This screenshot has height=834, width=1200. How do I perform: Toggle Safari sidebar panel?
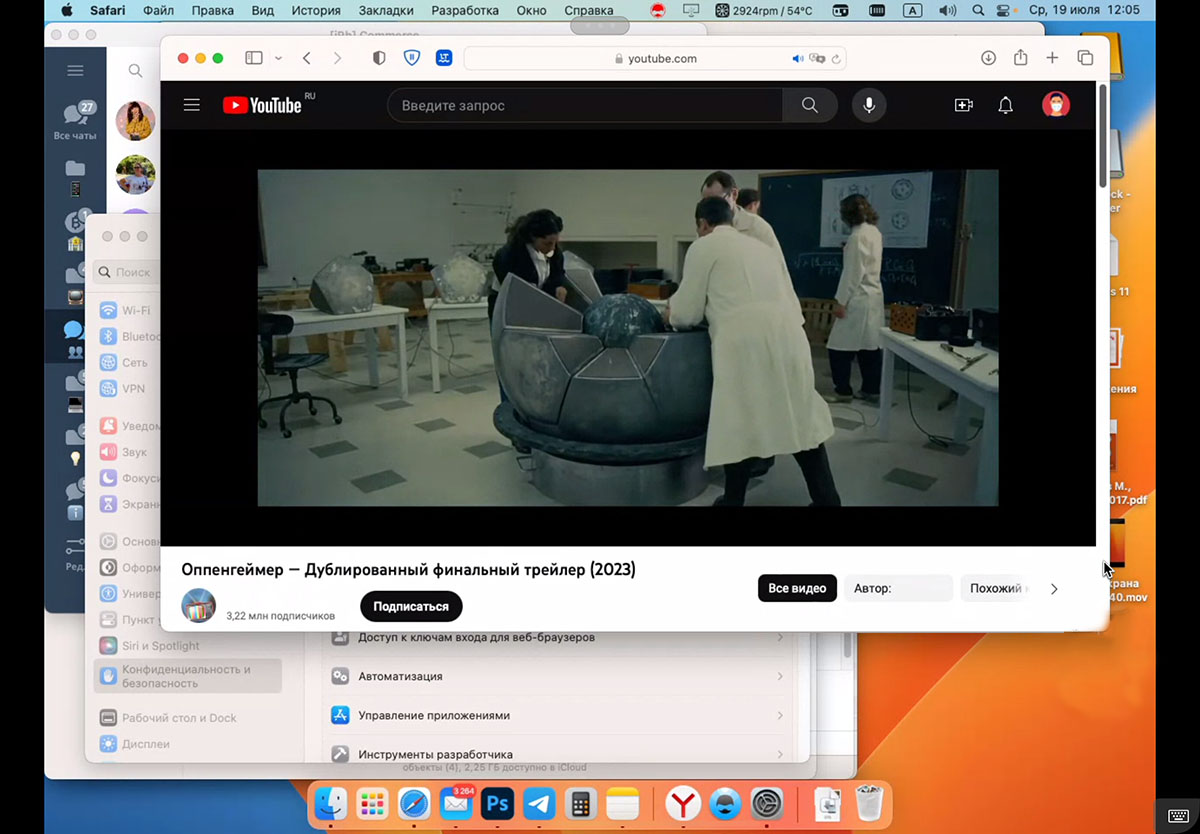[254, 58]
